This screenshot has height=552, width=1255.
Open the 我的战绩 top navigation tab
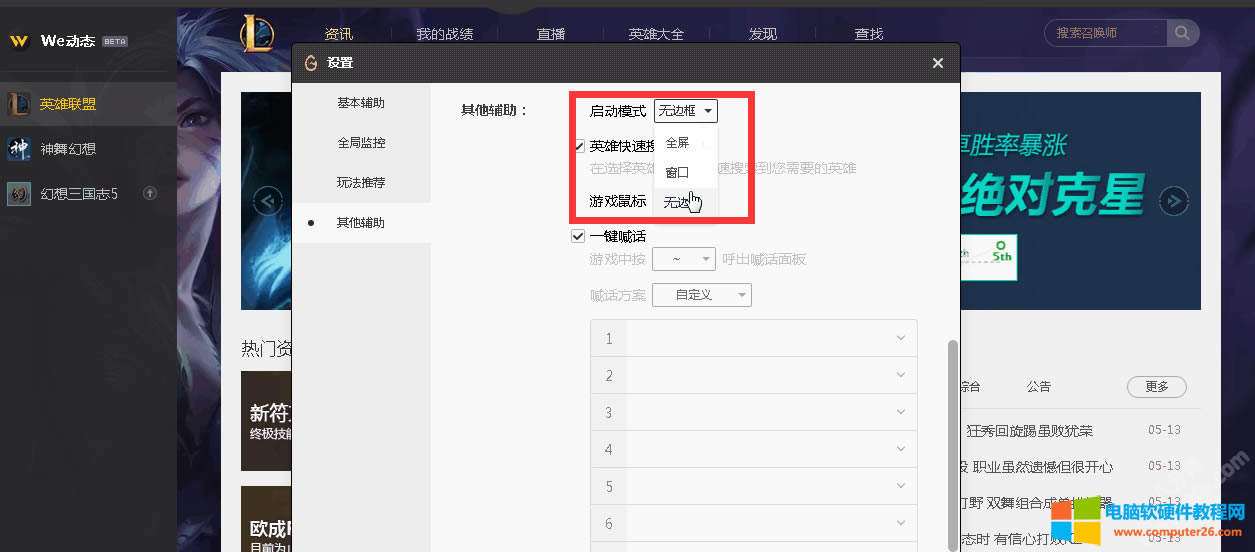(x=445, y=34)
